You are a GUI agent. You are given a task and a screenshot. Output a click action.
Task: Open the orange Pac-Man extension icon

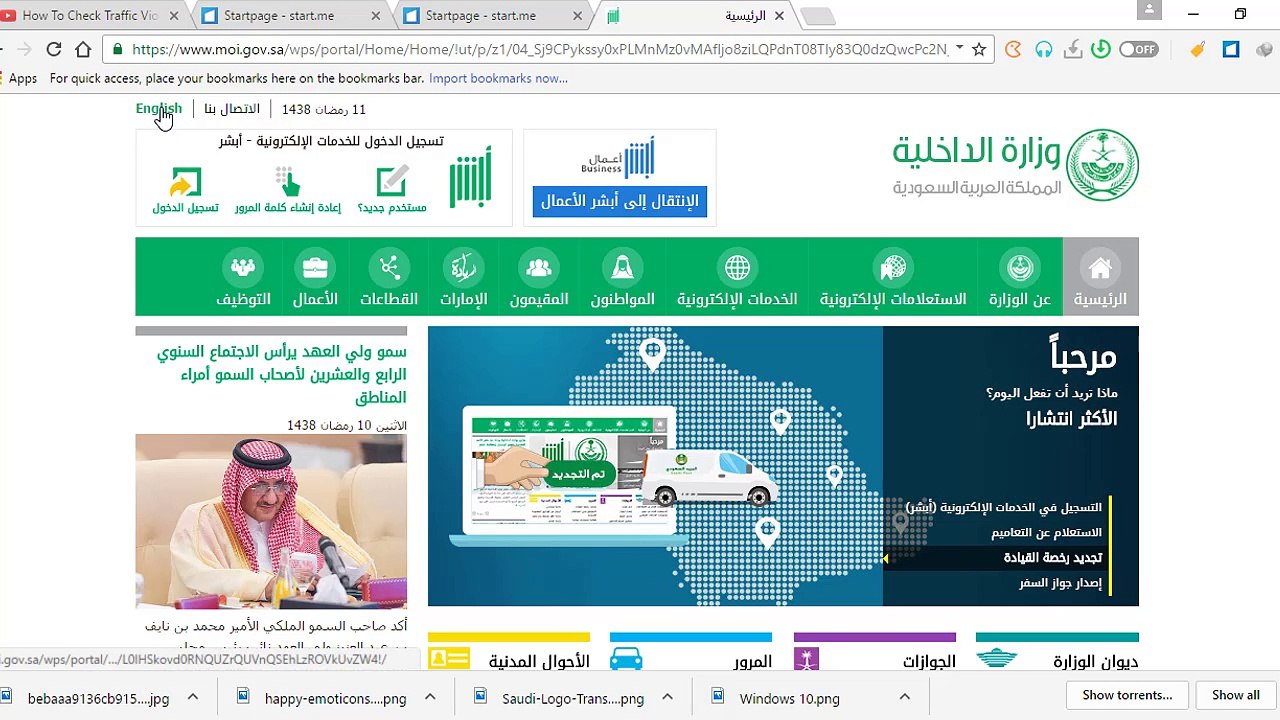point(1013,49)
